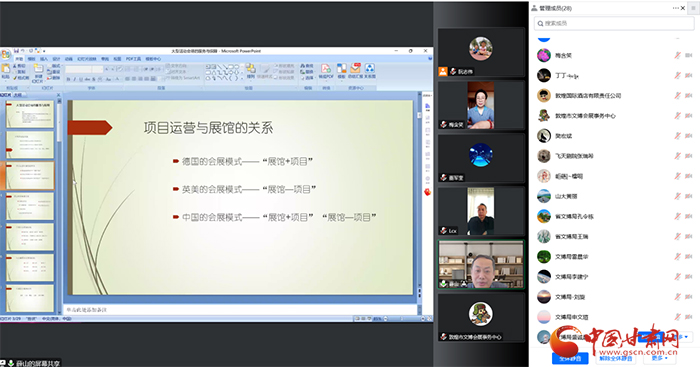Click the Office button orb
This screenshot has width=700, height=367.
[5, 55]
